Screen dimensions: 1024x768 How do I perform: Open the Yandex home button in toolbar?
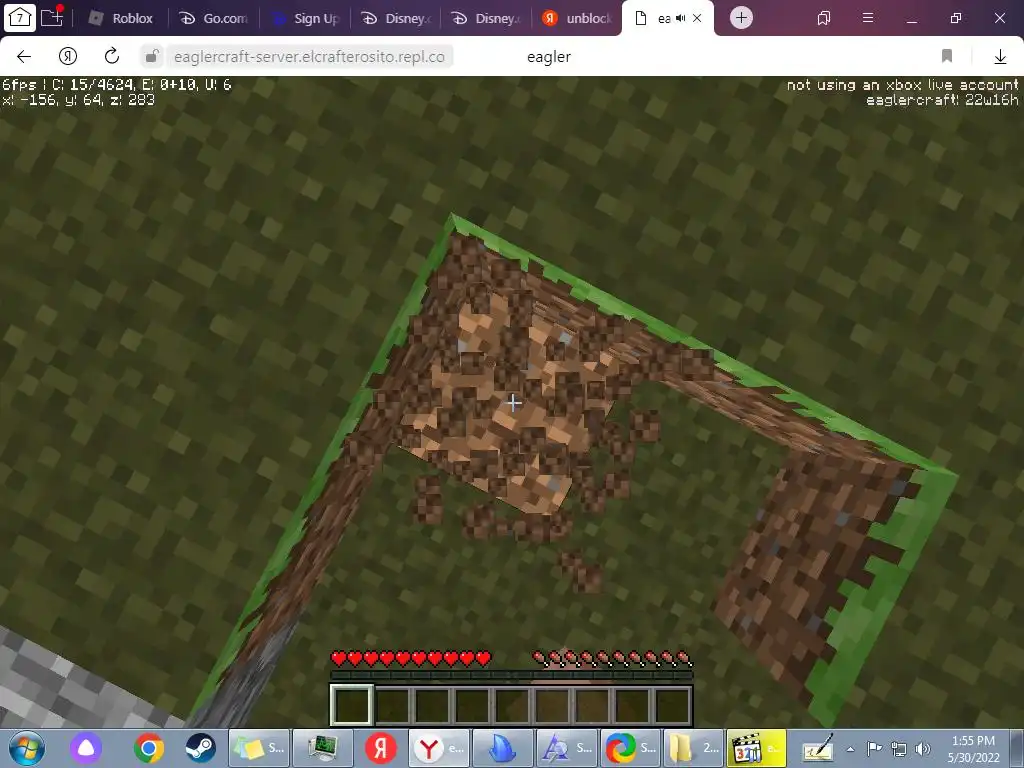pyautogui.click(x=68, y=57)
